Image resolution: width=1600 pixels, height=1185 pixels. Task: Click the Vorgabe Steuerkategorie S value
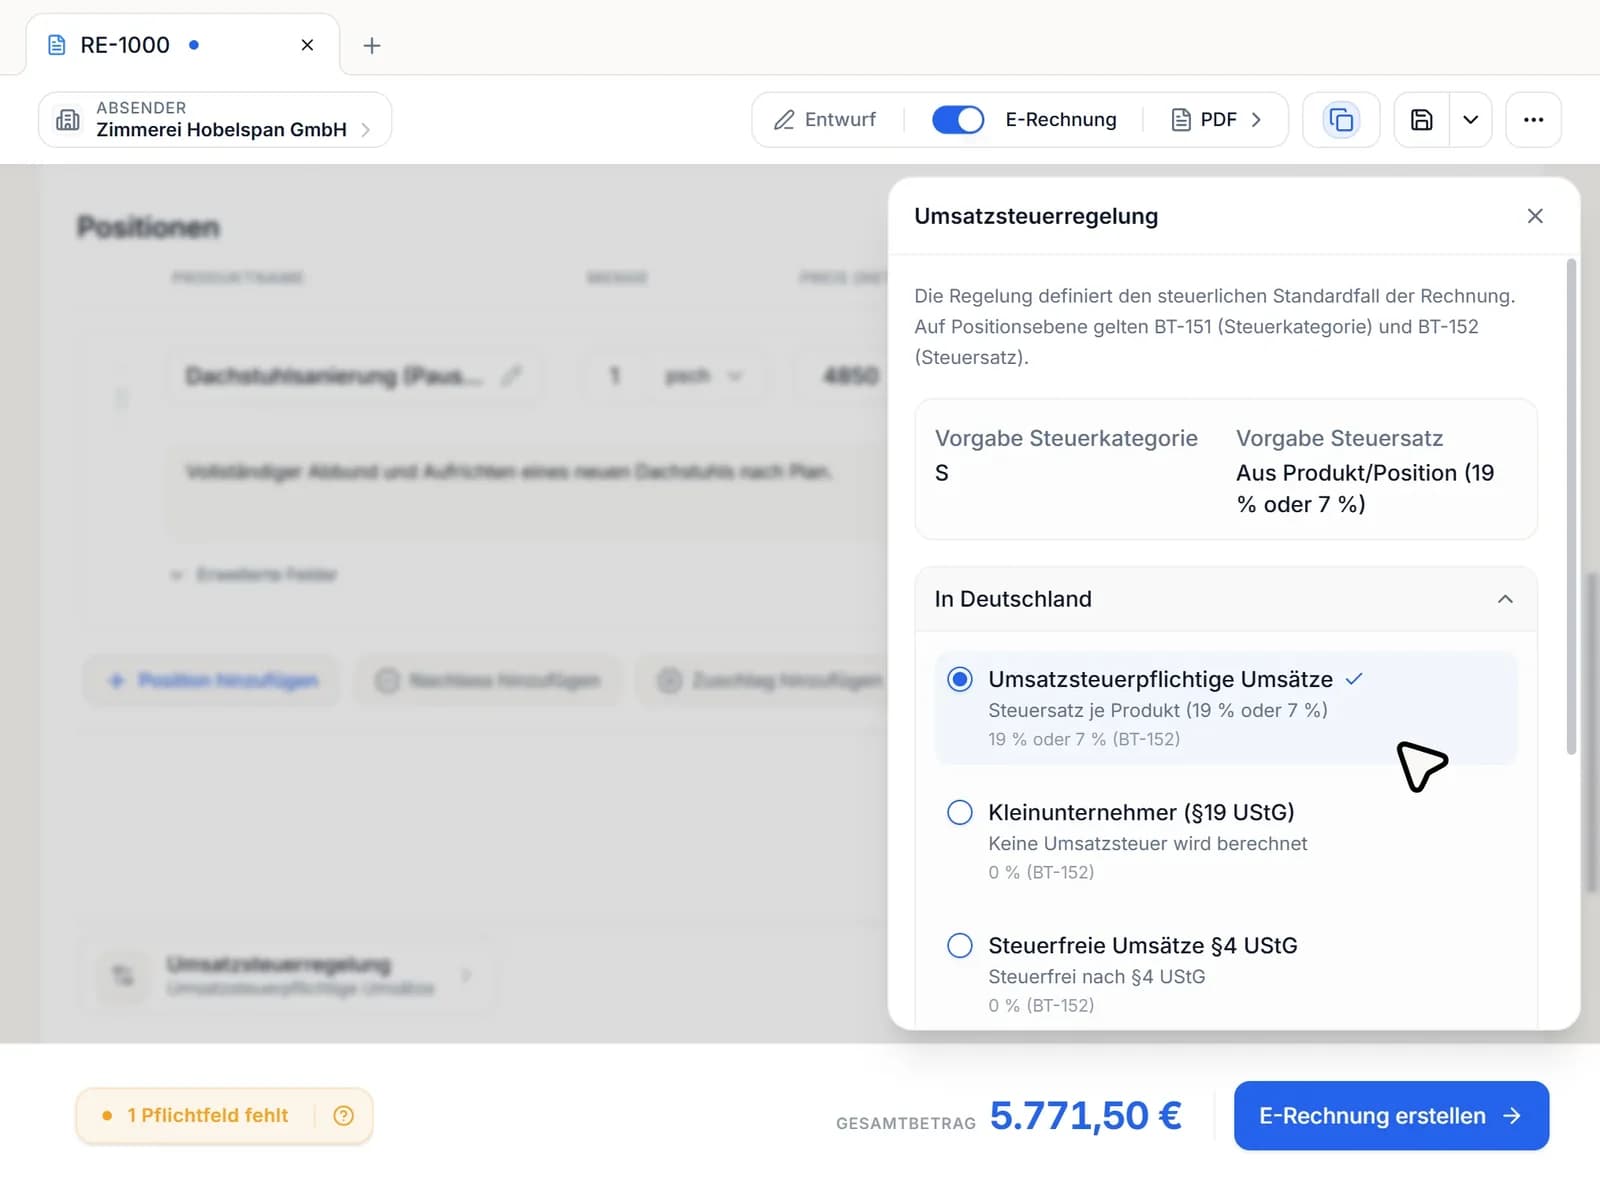pyautogui.click(x=942, y=473)
